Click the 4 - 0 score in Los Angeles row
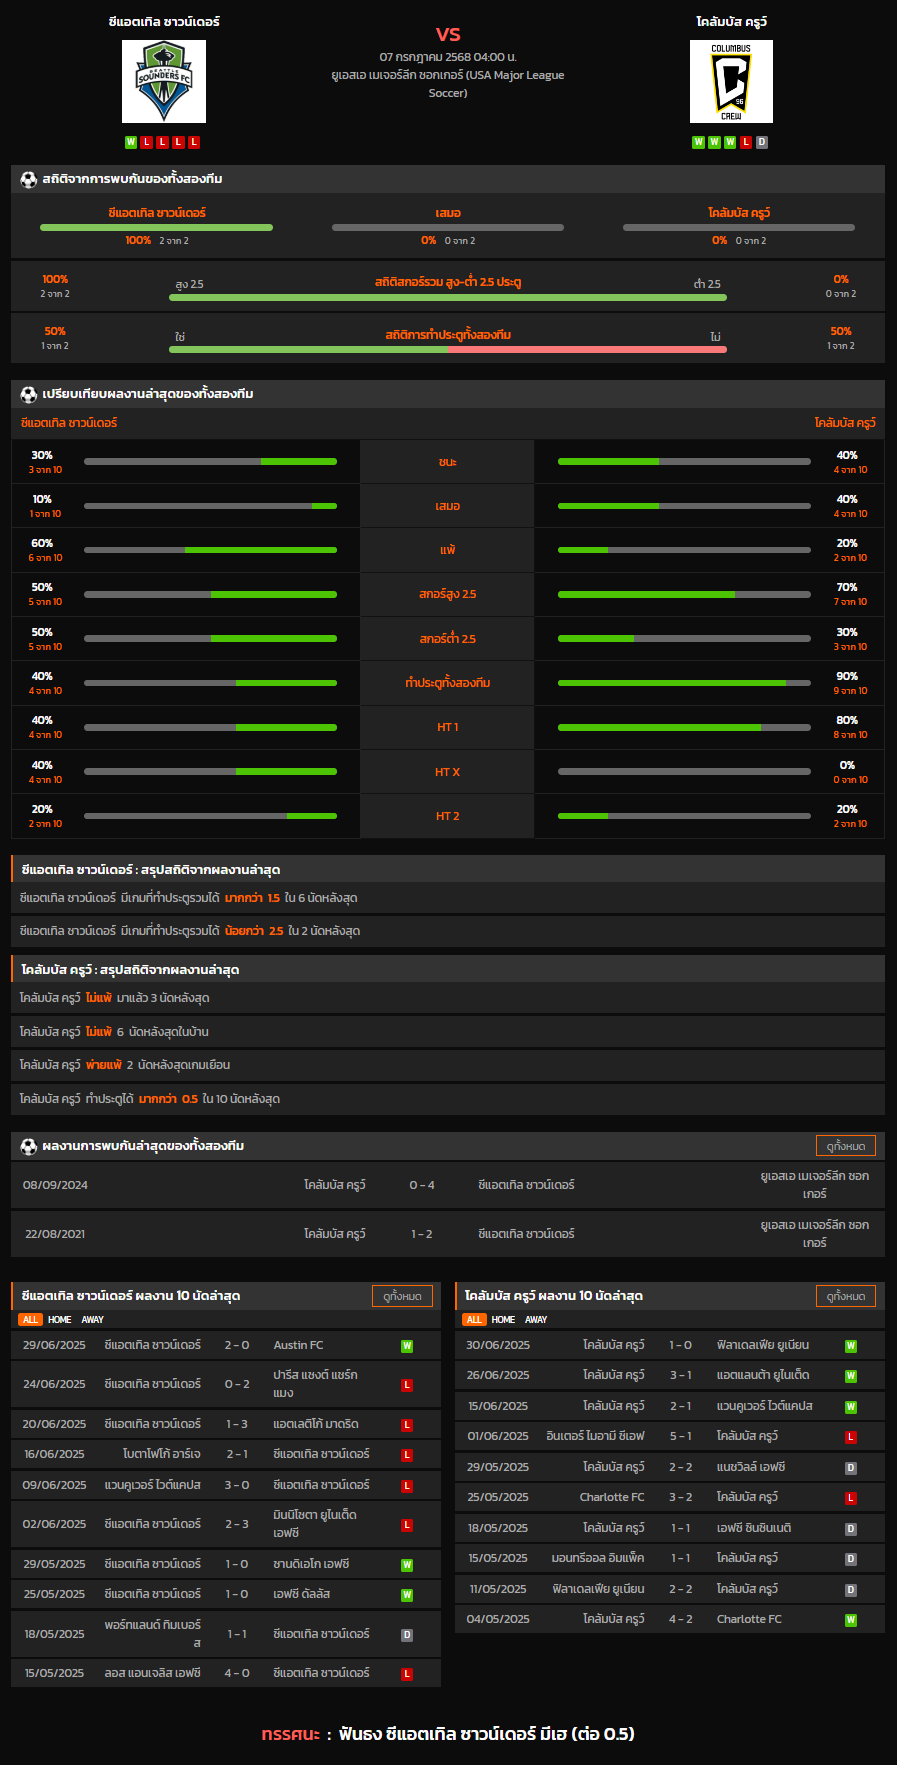 (x=237, y=1673)
